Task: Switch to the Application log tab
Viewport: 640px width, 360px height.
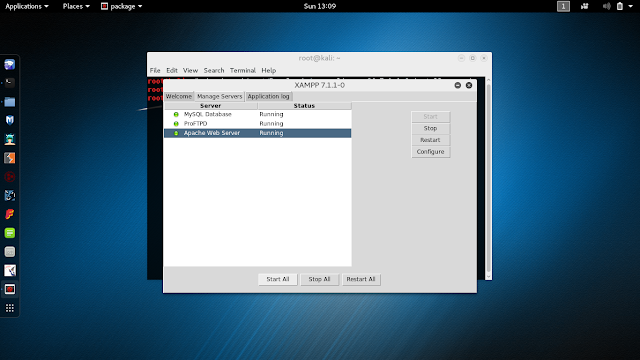Action: pos(268,96)
